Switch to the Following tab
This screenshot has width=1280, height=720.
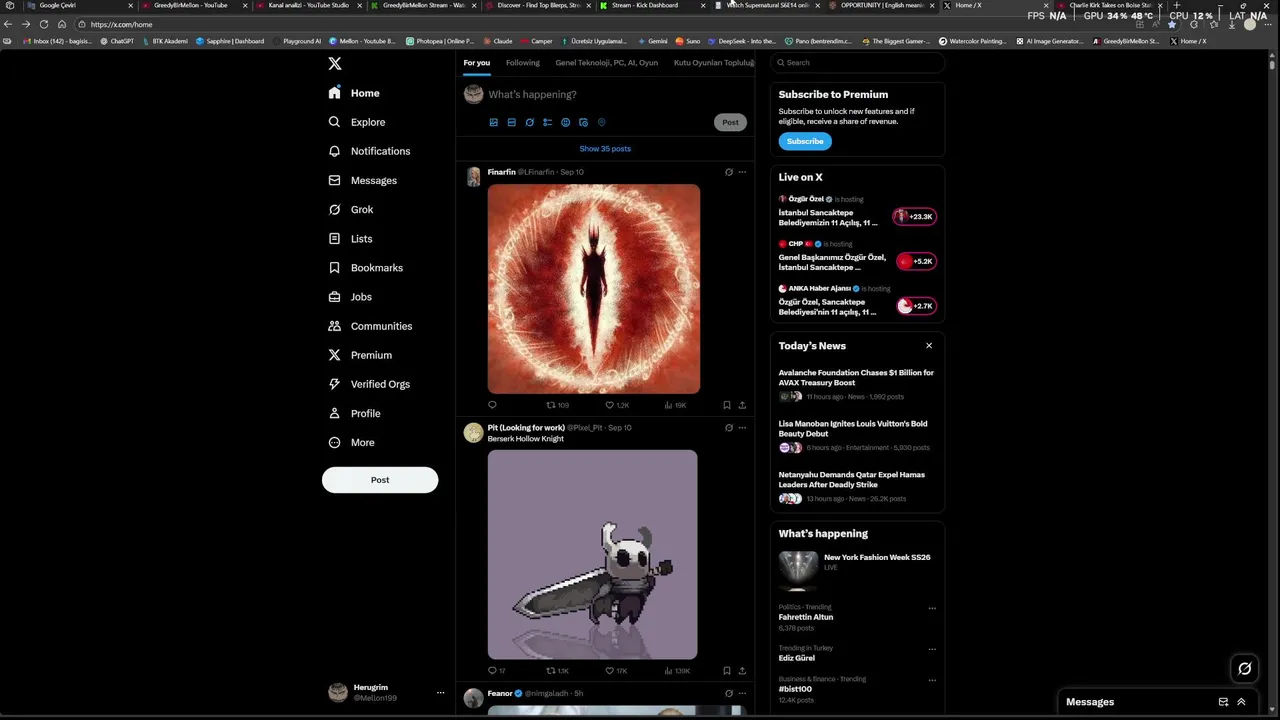click(x=522, y=62)
